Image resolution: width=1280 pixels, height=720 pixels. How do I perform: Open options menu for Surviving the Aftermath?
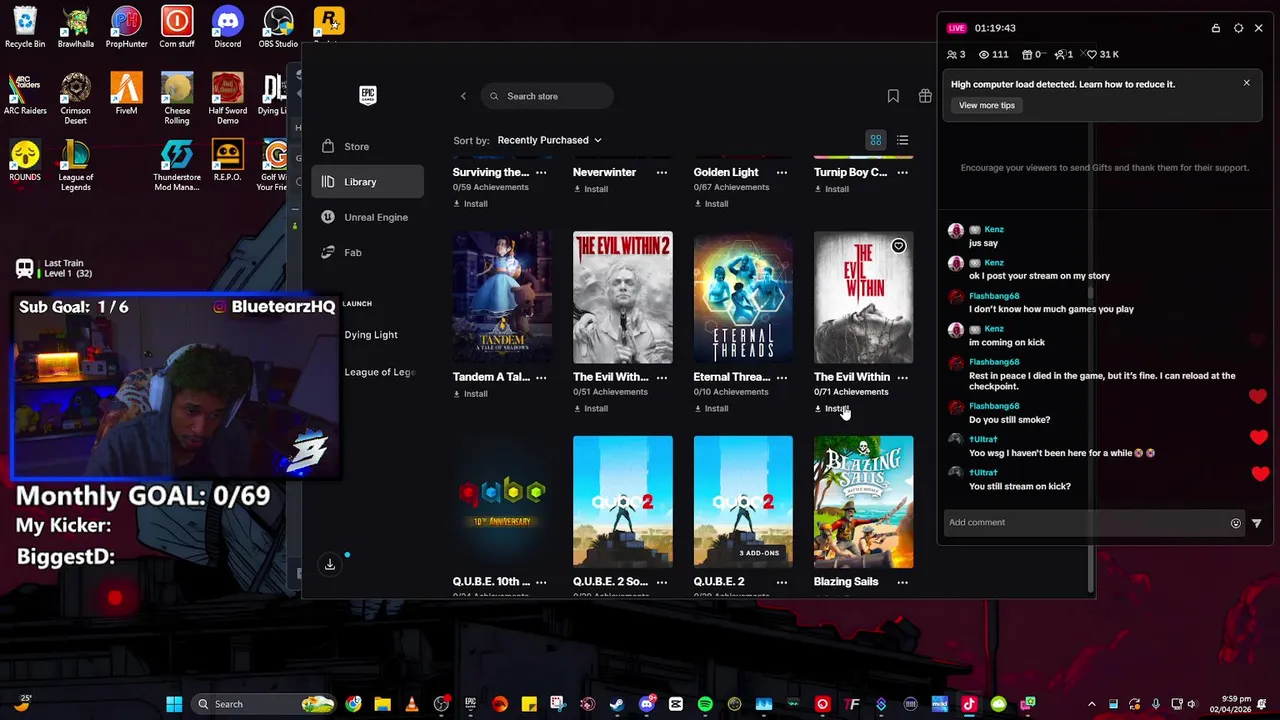(541, 172)
